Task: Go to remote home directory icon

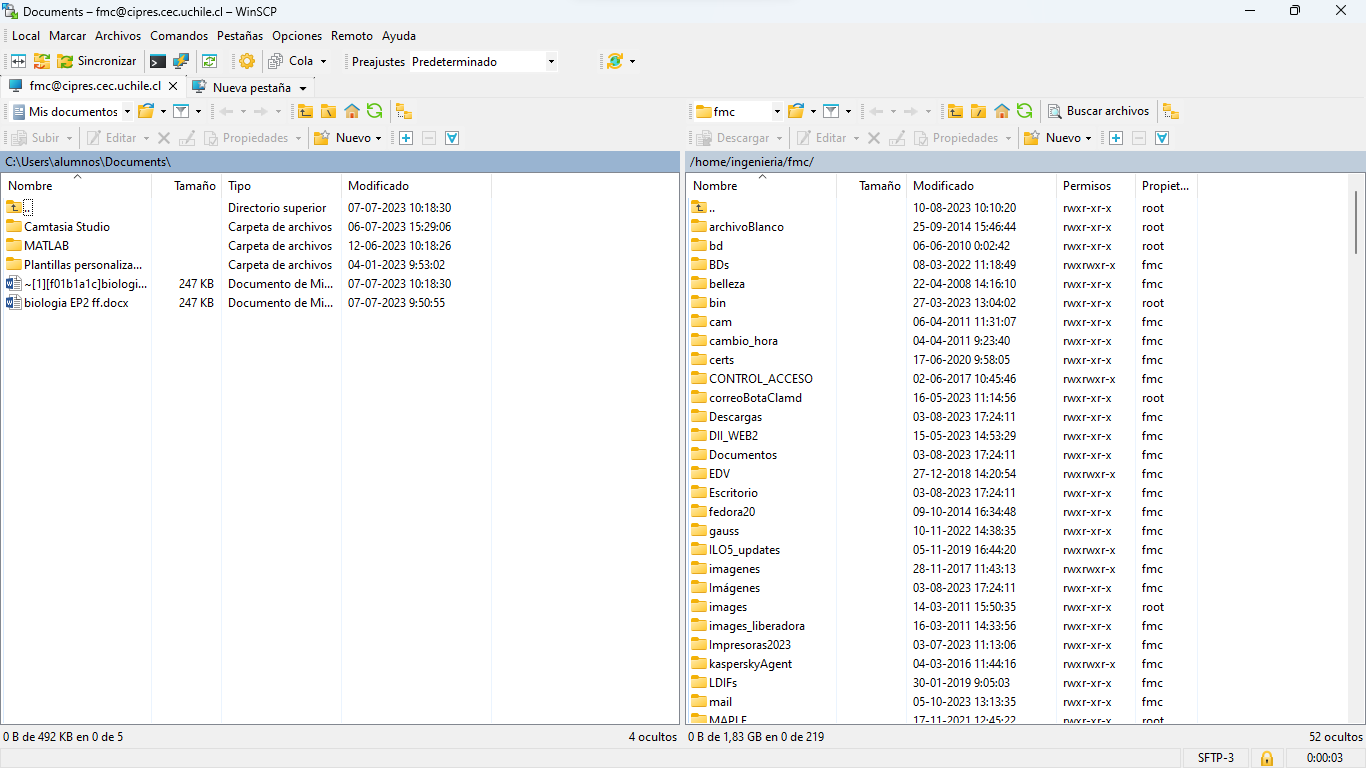Action: click(x=1001, y=111)
